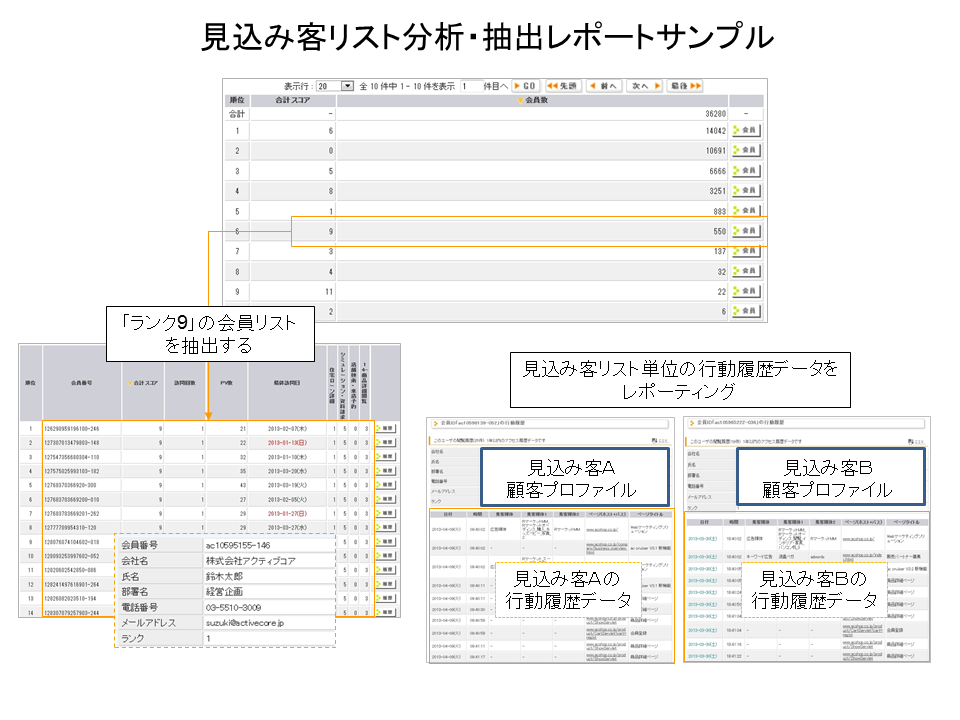960x720 pixels.
Task: Open 会員 list for the 32 members row
Action: tap(746, 271)
